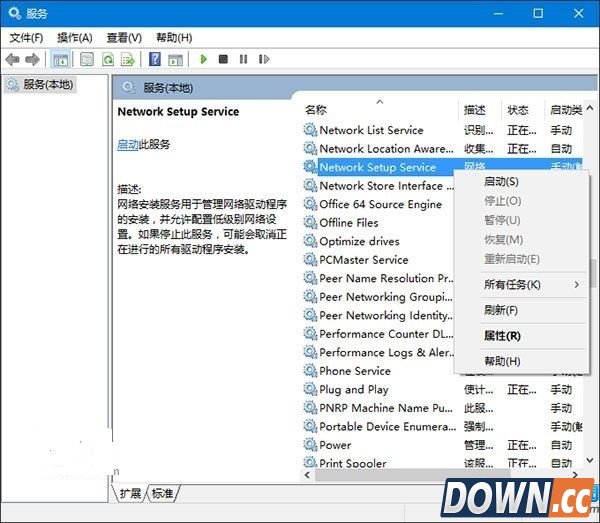
Task: Click the pause service toolbar icon
Action: click(241, 60)
